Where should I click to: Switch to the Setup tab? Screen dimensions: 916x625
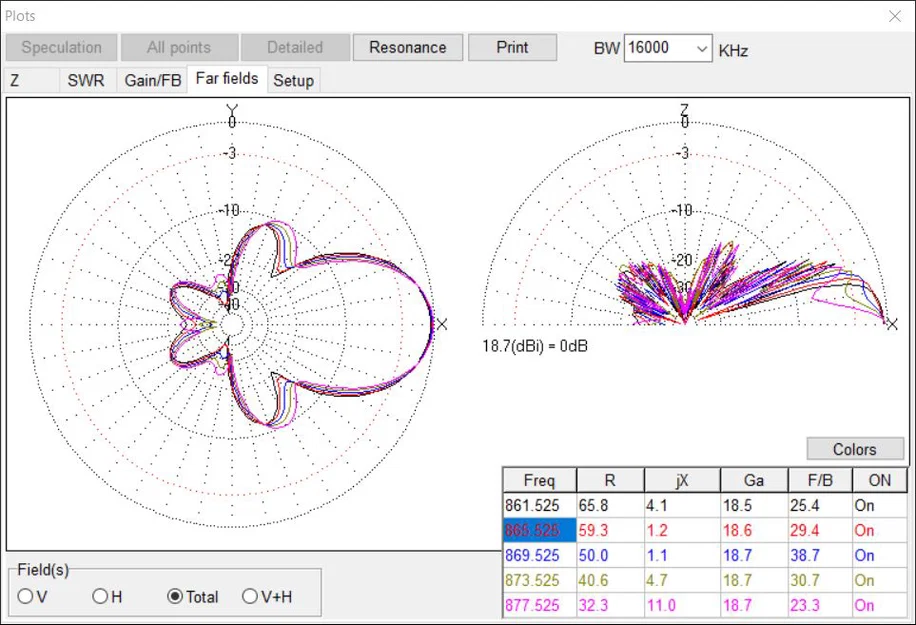point(293,80)
